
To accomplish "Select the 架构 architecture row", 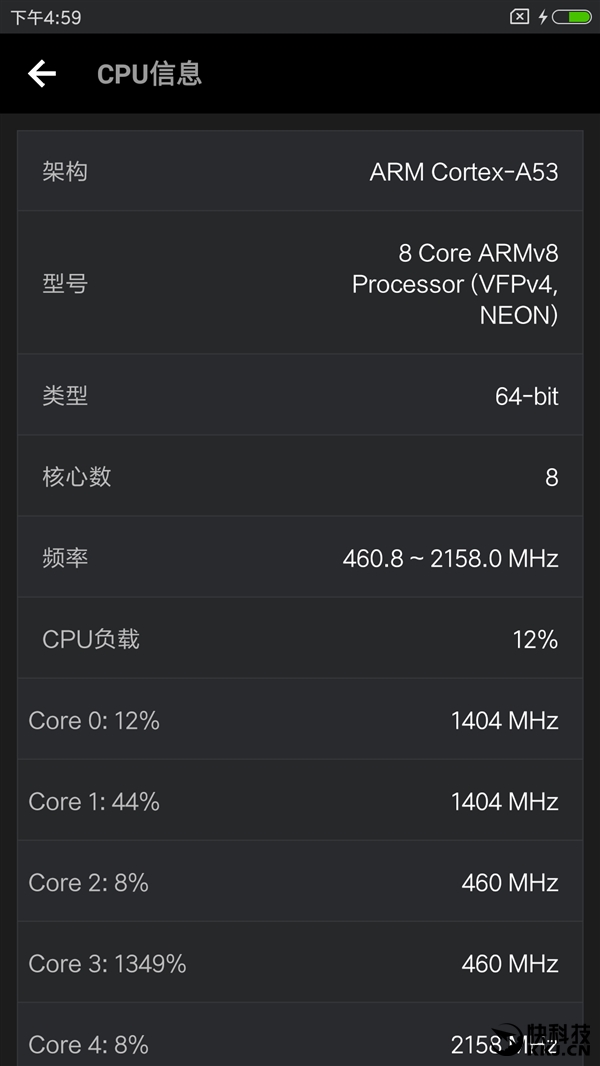I will (300, 171).
